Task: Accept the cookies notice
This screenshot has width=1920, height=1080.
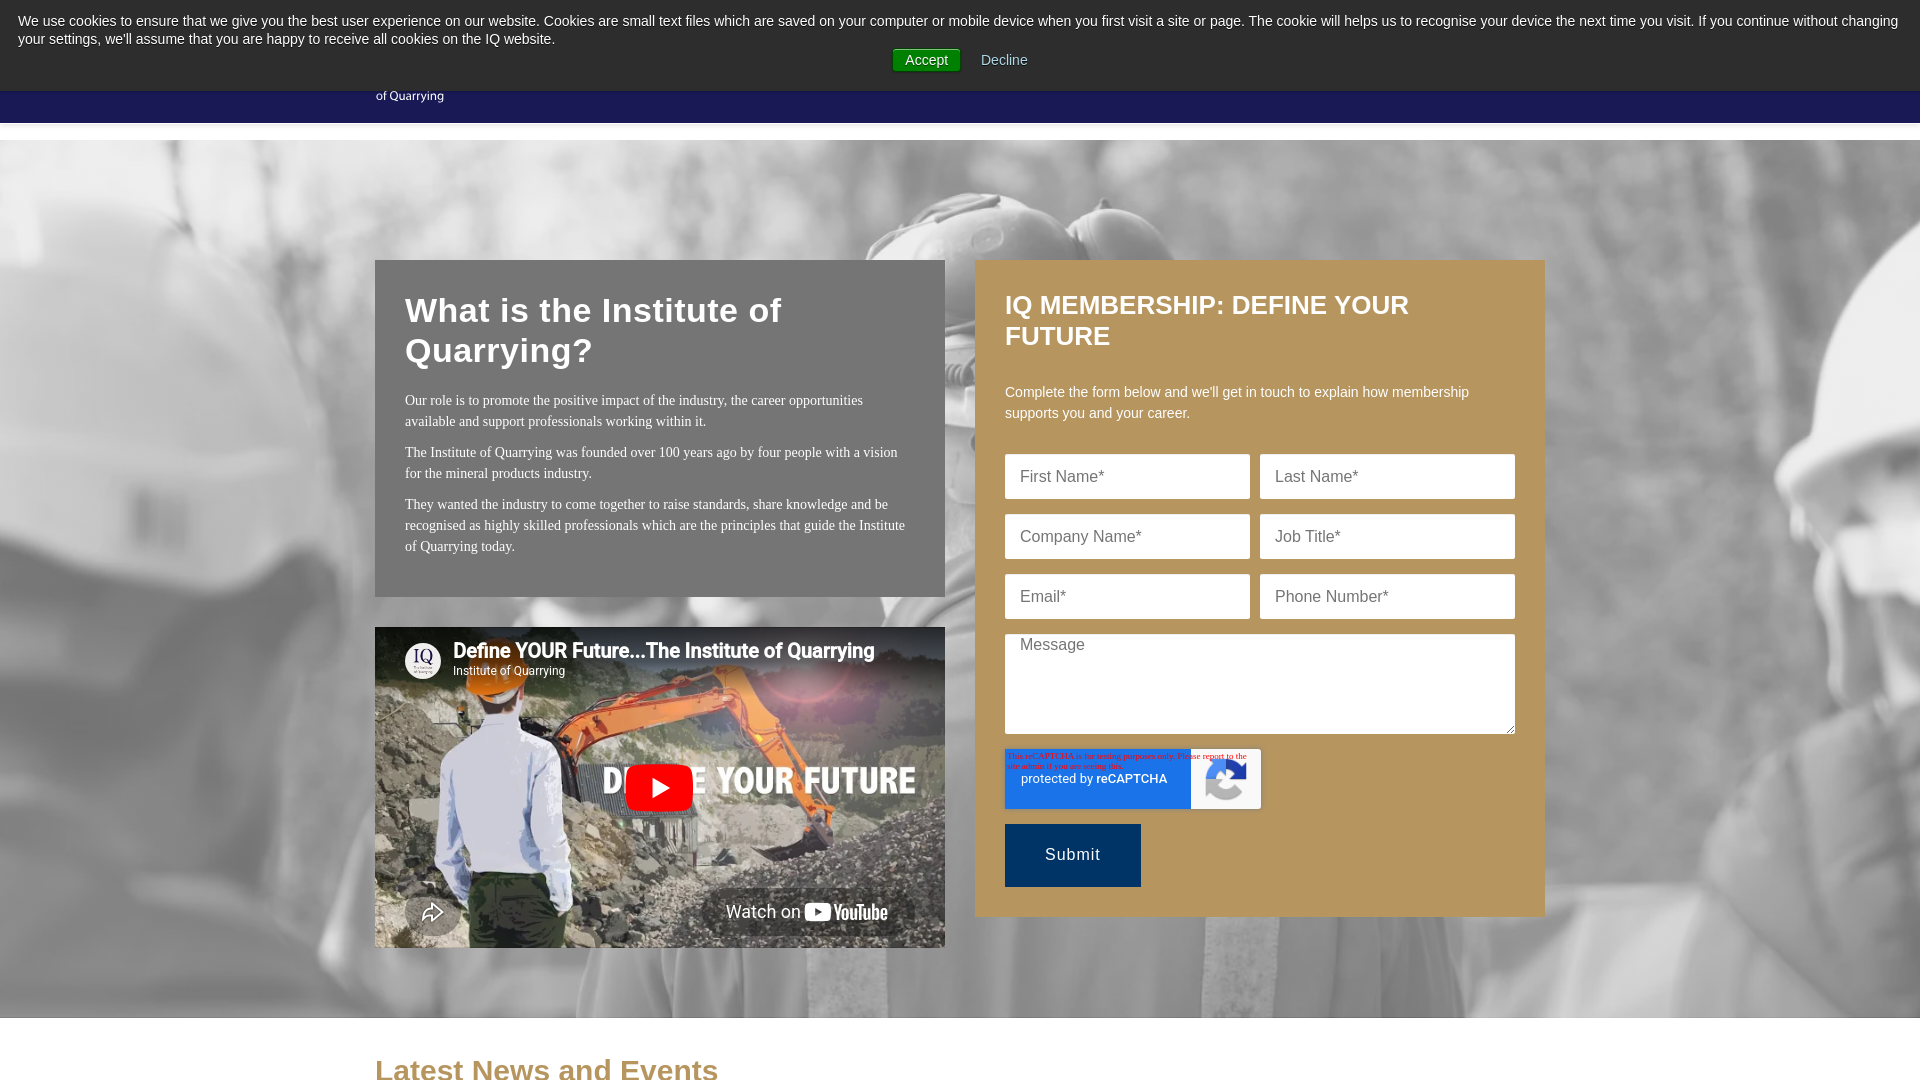Action: click(926, 60)
